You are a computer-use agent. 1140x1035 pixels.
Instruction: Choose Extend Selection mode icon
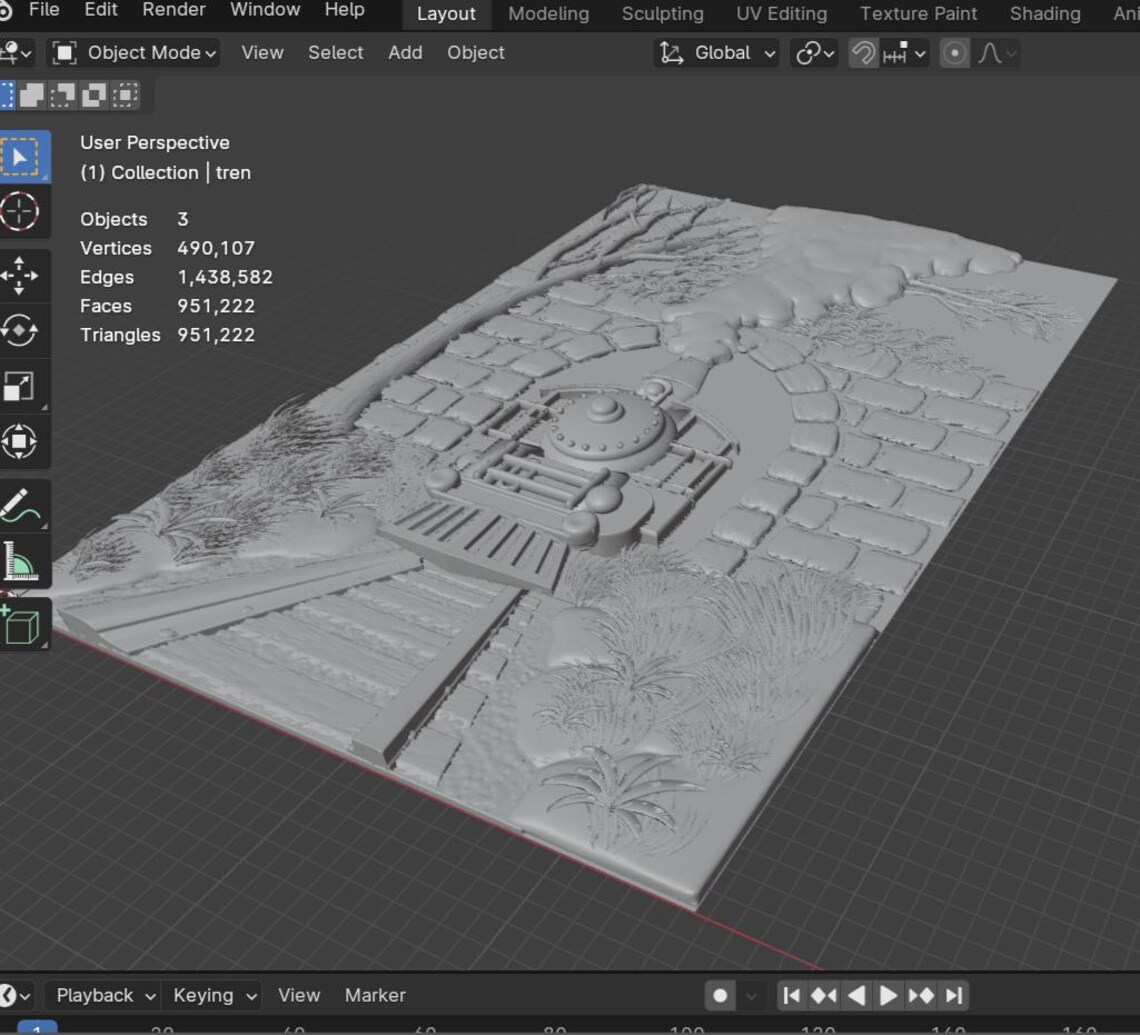click(31, 95)
